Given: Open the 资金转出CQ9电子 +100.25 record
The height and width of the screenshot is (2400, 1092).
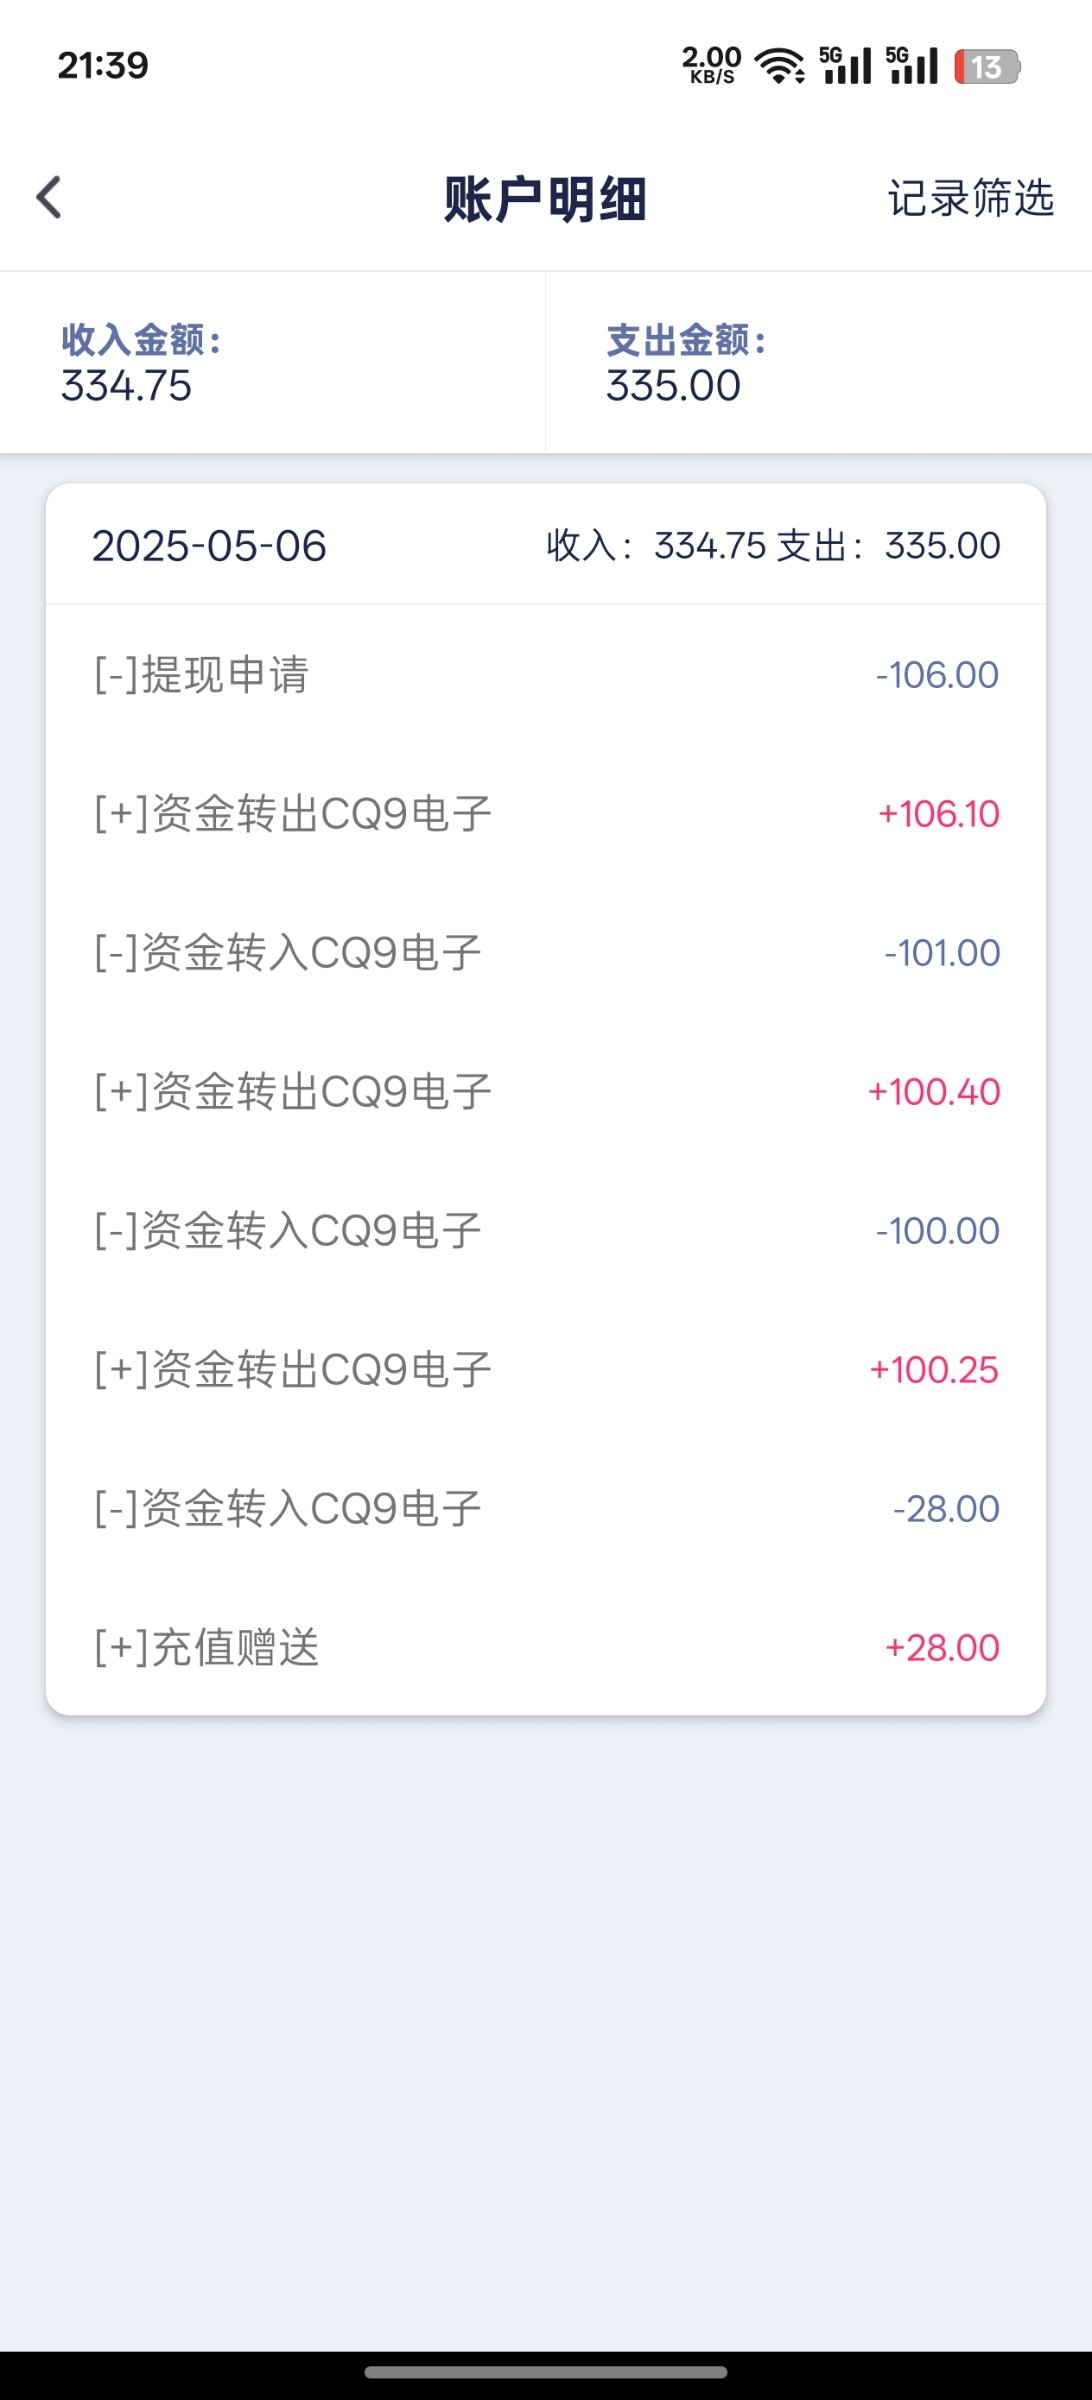Looking at the screenshot, I should click(546, 1370).
